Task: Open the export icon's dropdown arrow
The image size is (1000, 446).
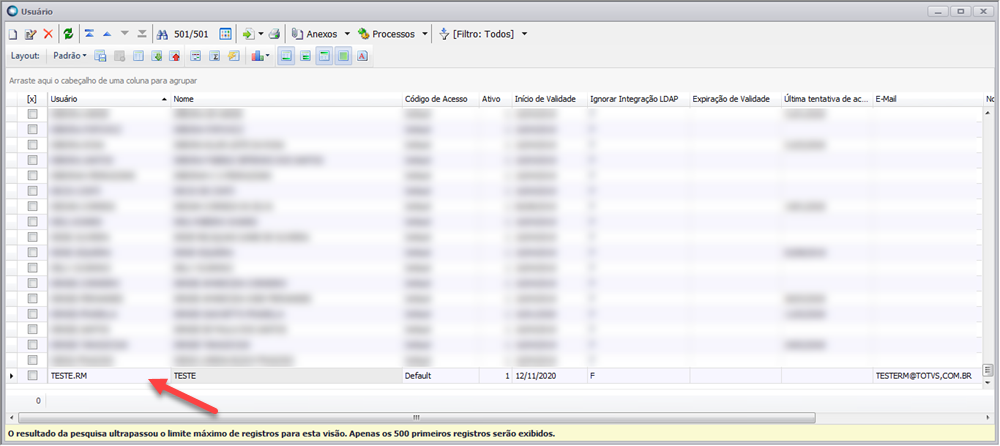Action: (x=261, y=34)
